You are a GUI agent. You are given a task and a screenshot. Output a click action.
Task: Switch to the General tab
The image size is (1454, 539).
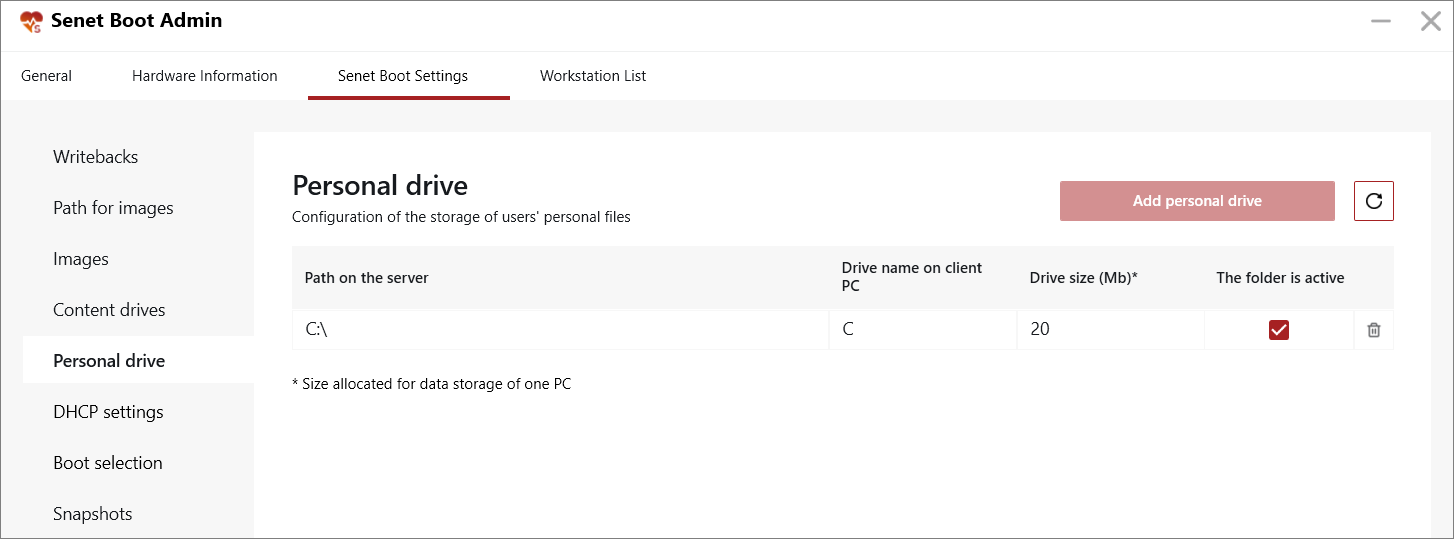pyautogui.click(x=46, y=76)
